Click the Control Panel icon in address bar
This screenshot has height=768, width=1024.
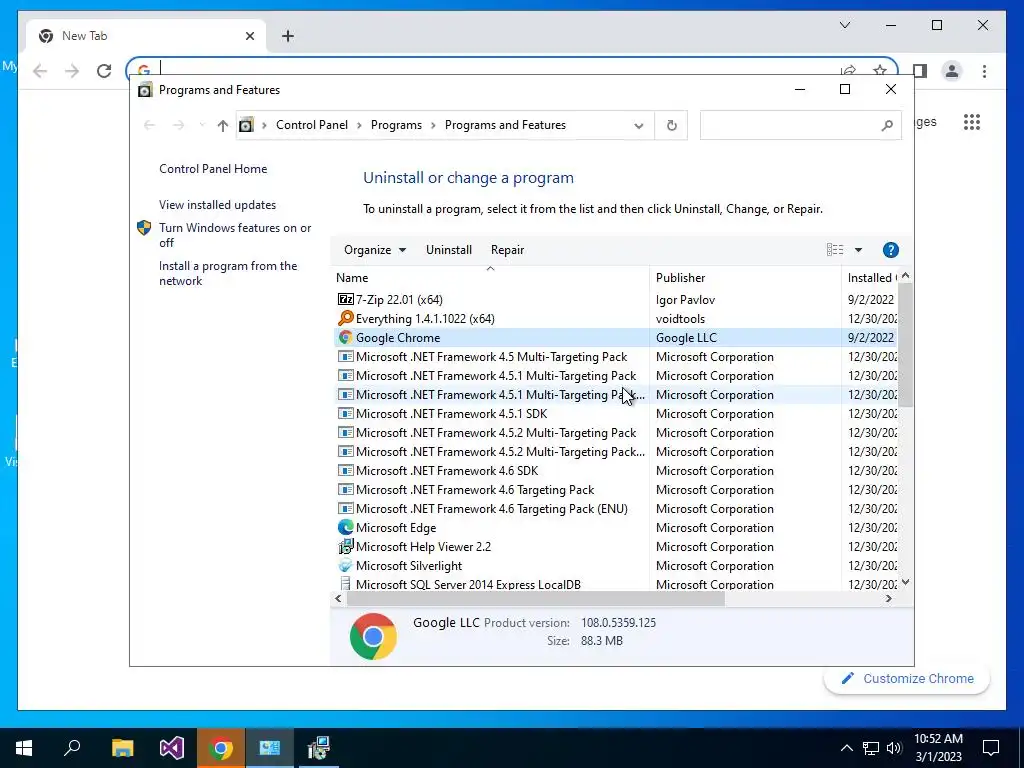(x=246, y=125)
